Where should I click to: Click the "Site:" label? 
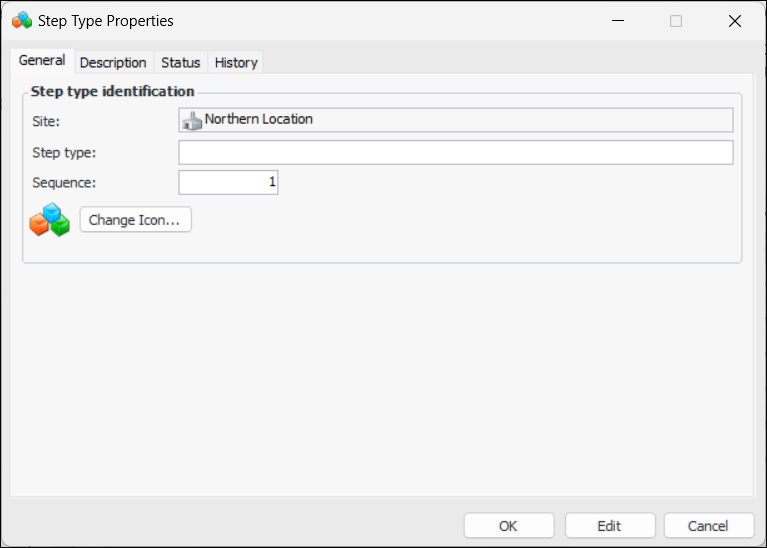[x=47, y=121]
